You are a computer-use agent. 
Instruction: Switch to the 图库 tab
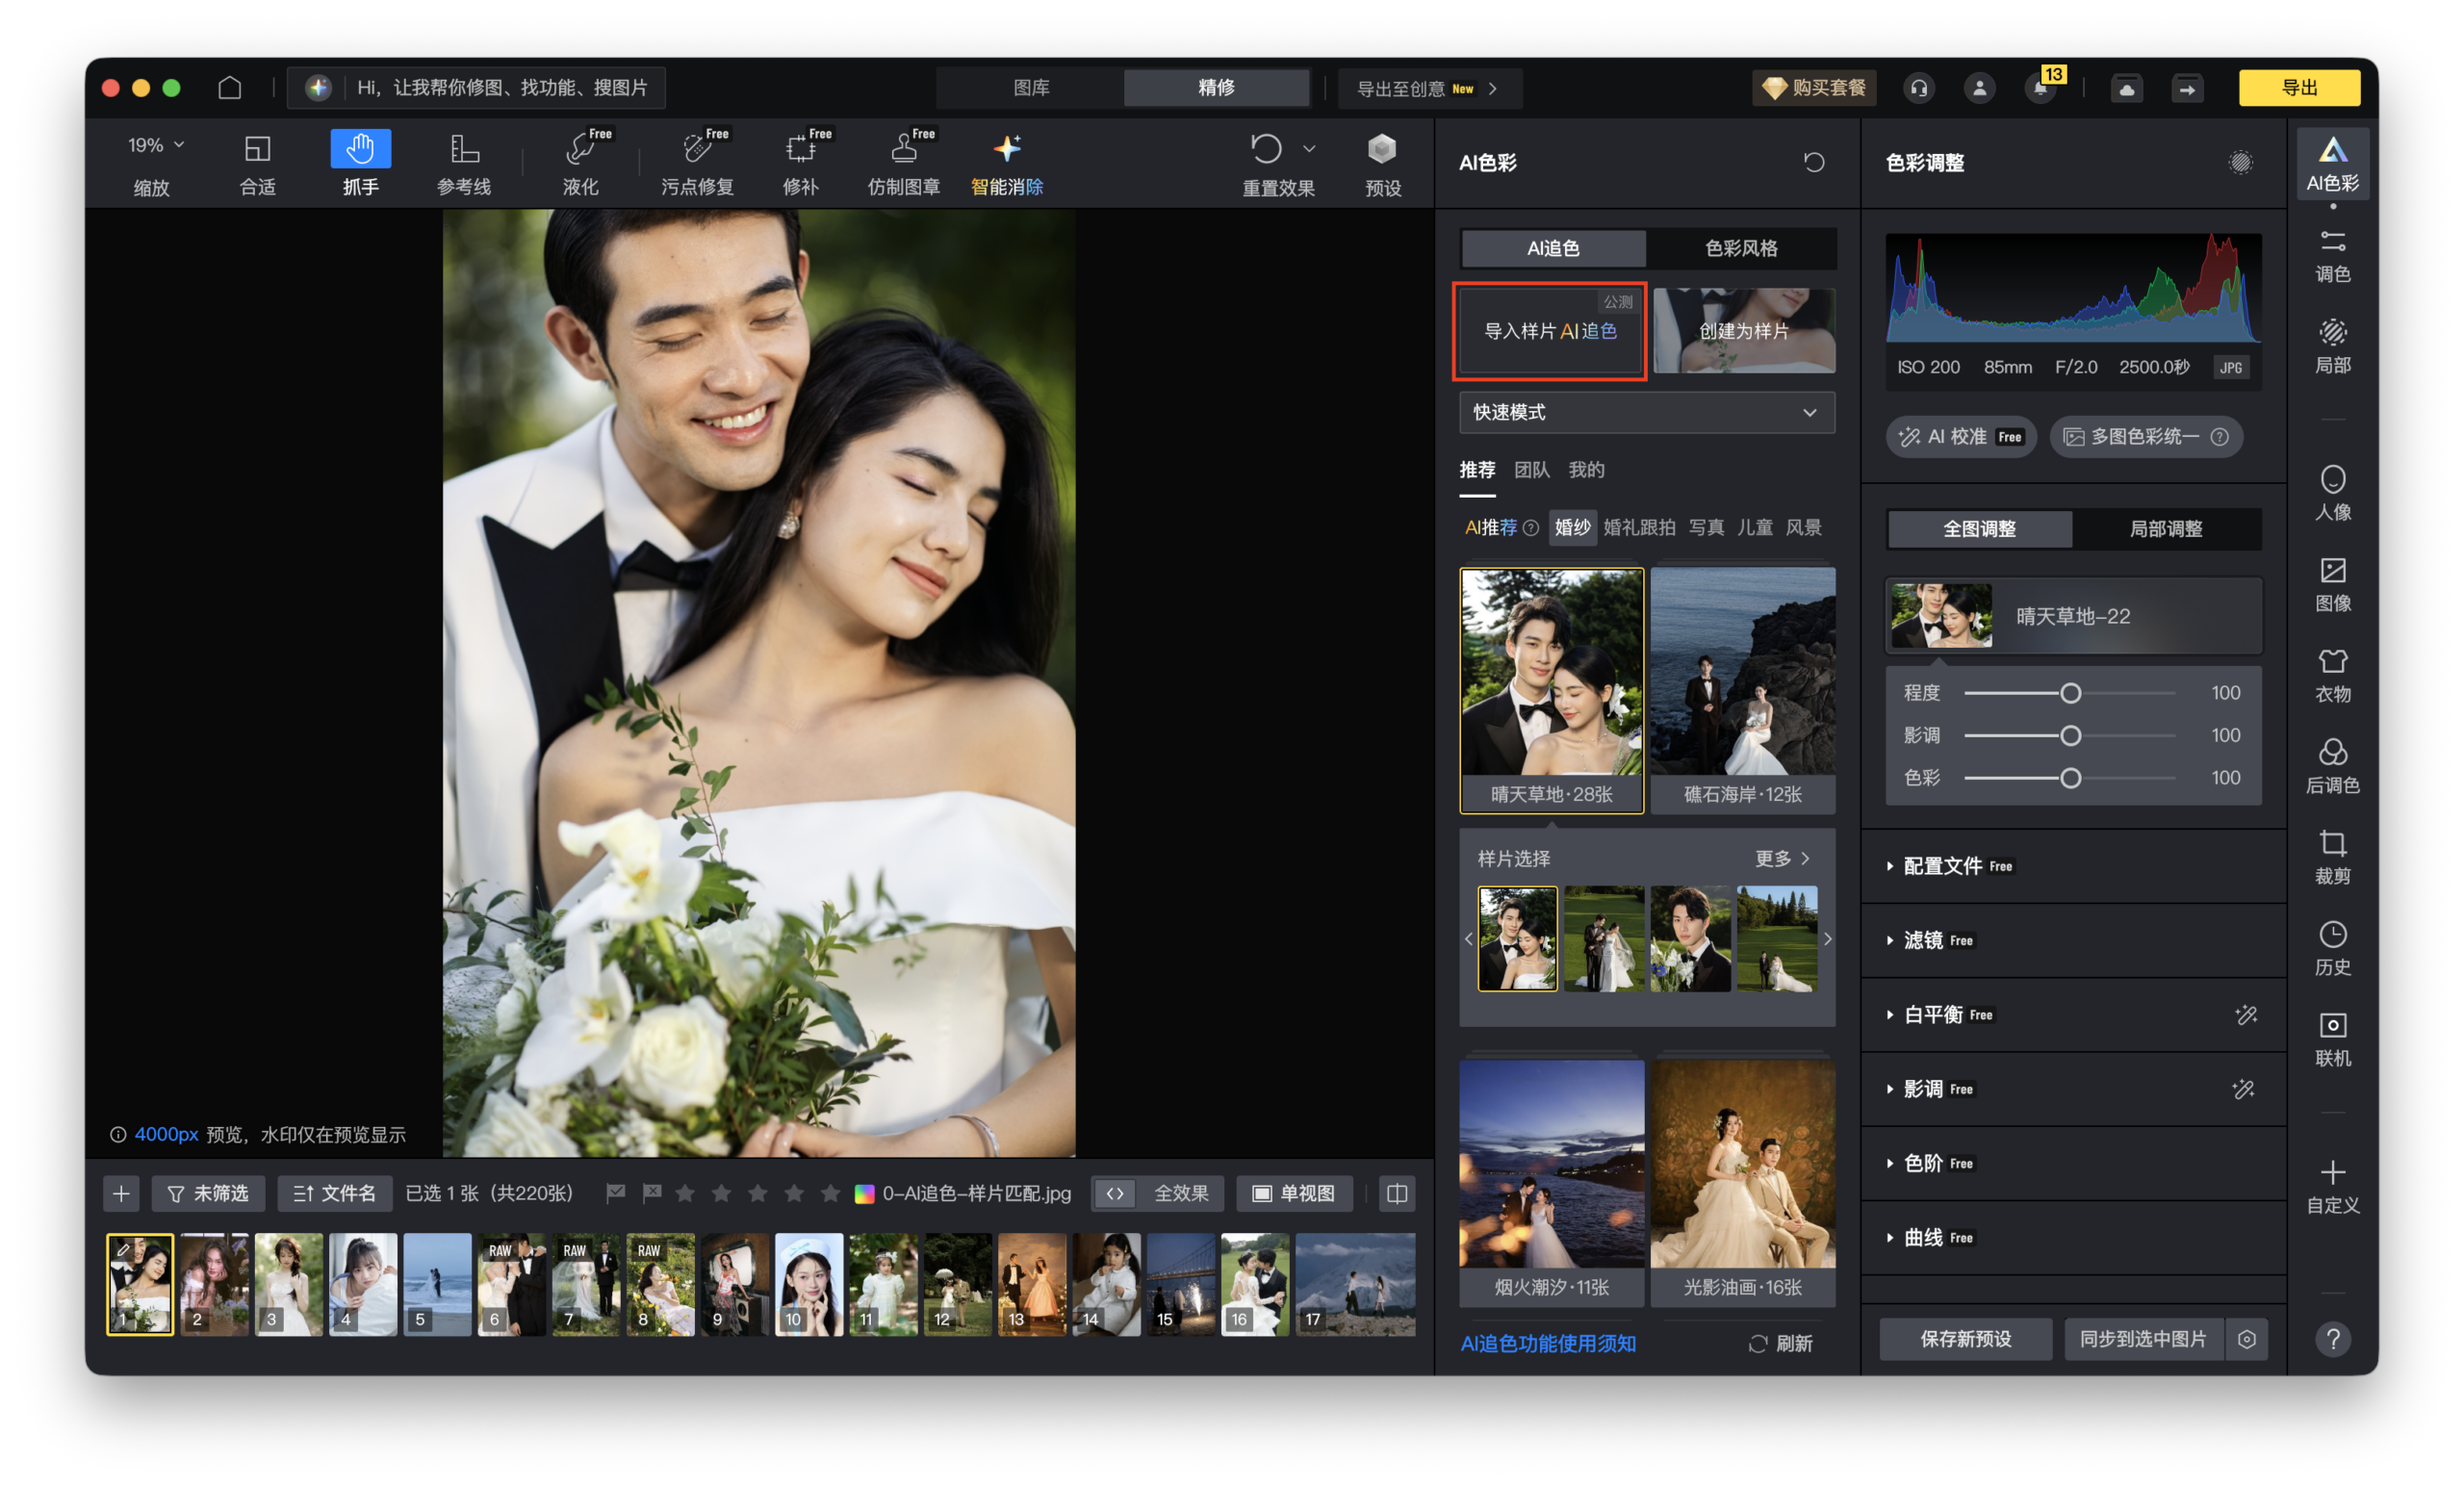1030,88
